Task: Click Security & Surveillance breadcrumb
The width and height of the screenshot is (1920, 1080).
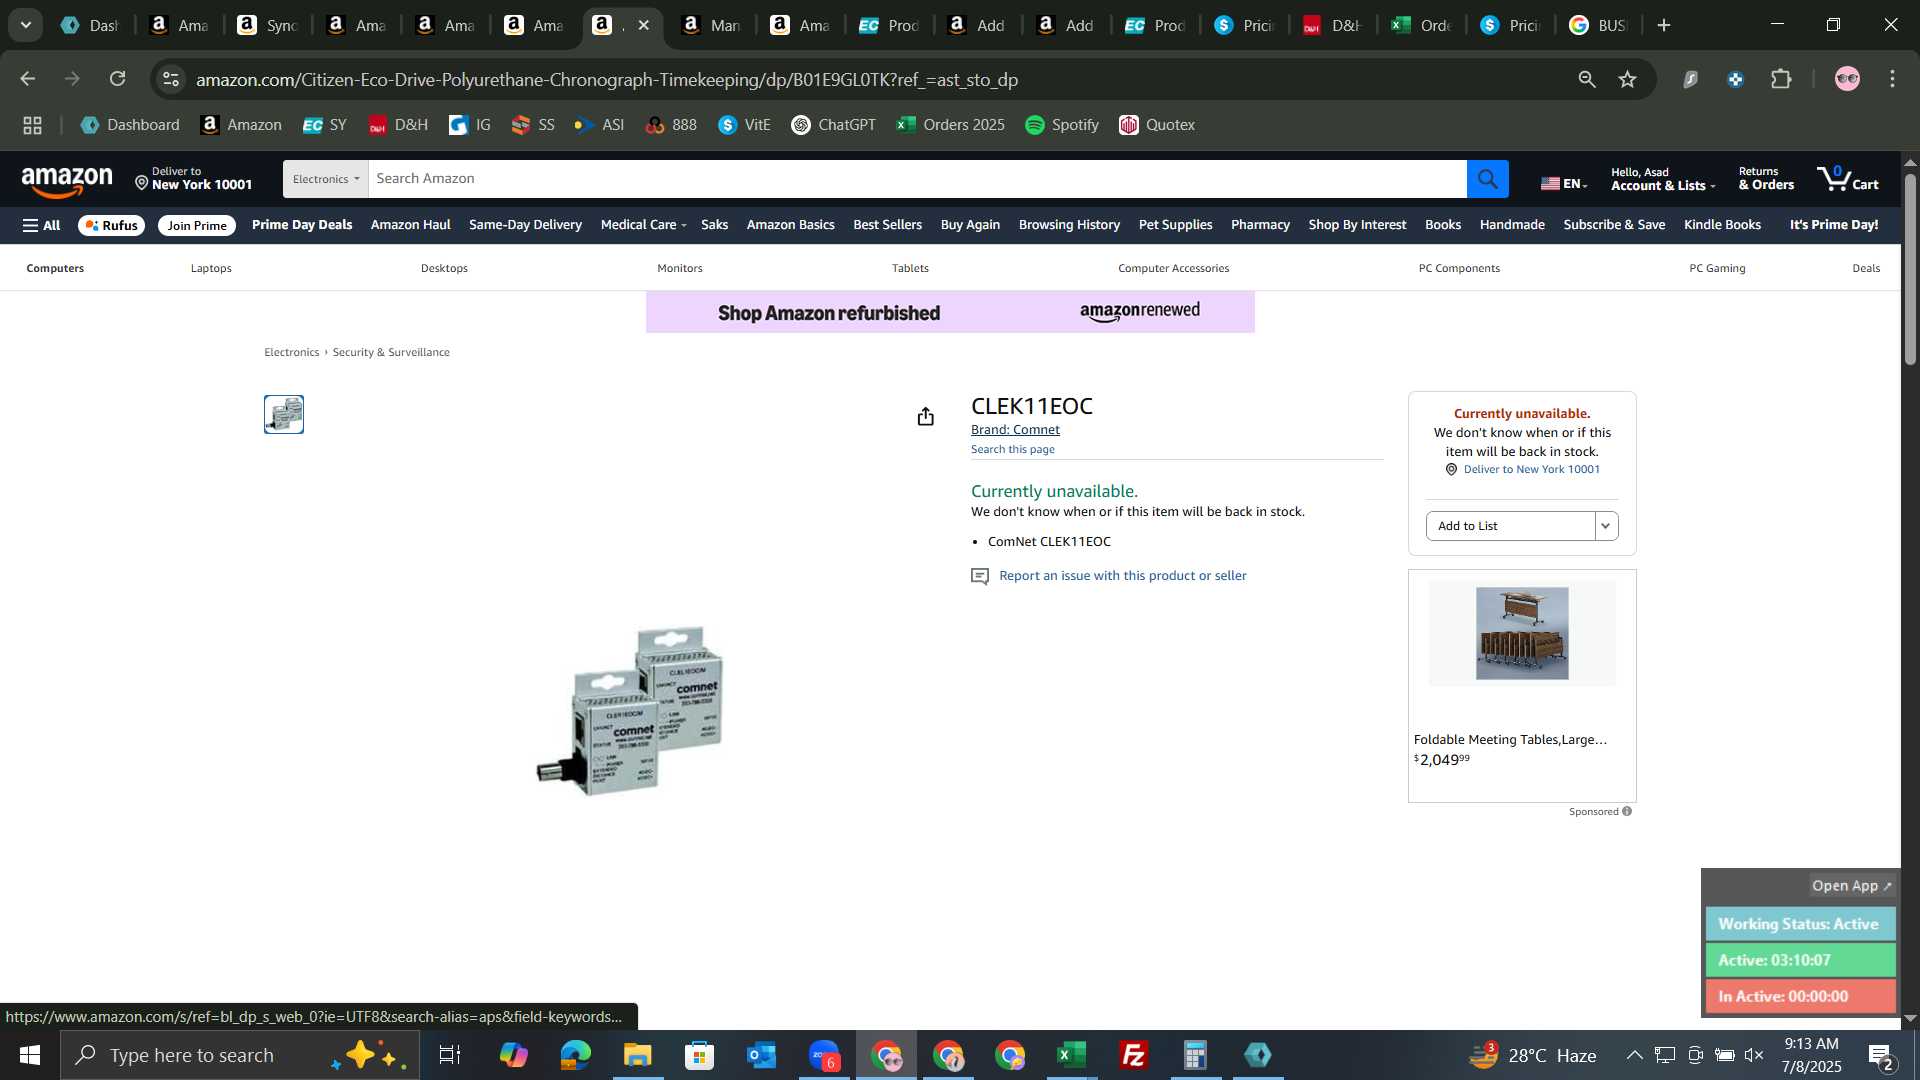Action: [391, 352]
